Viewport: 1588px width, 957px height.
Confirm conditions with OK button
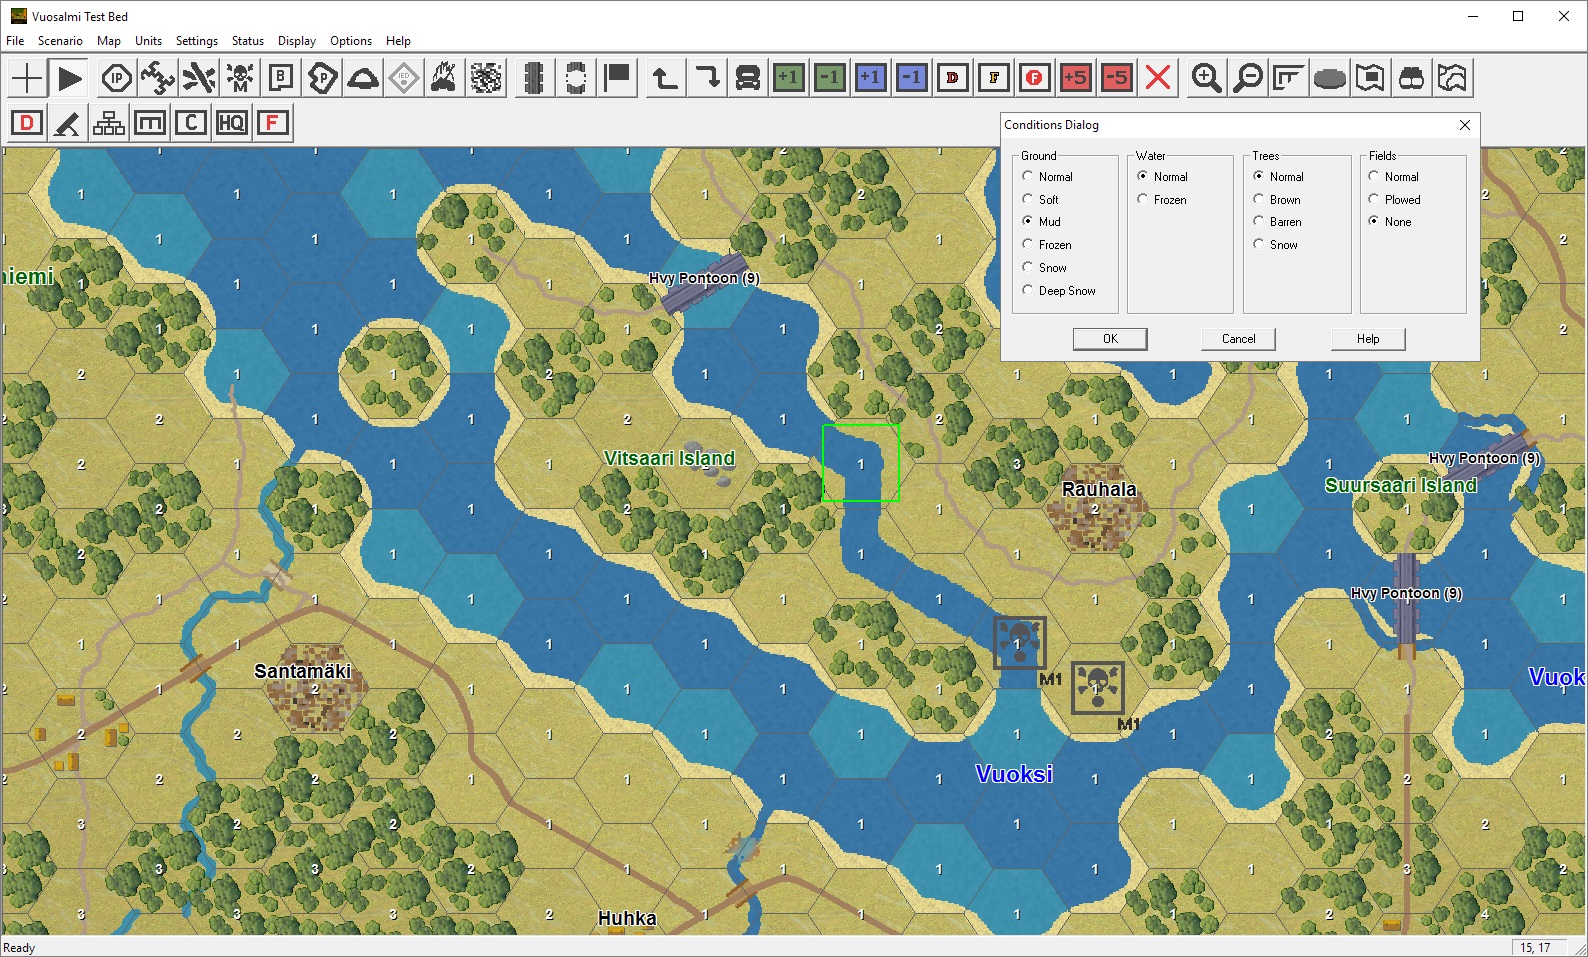tap(1110, 339)
